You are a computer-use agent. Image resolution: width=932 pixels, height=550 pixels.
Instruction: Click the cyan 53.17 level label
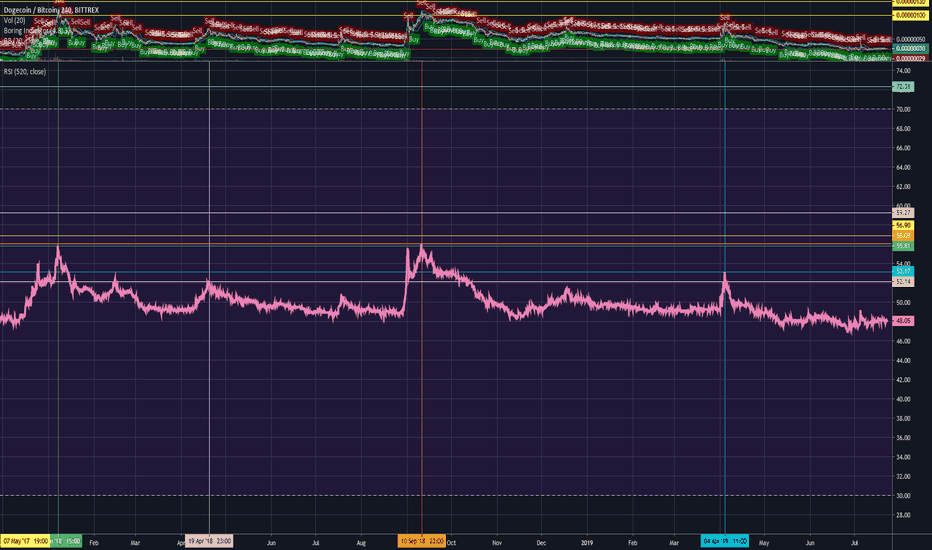903,271
